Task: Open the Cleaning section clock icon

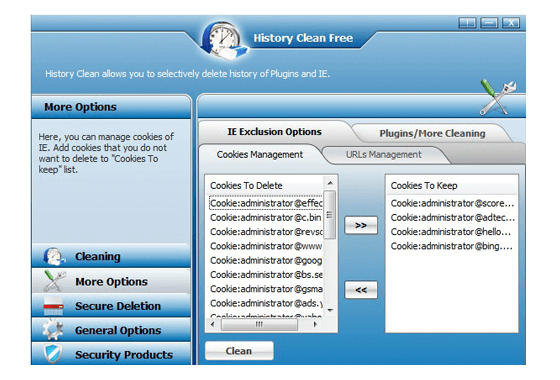Action: (54, 256)
